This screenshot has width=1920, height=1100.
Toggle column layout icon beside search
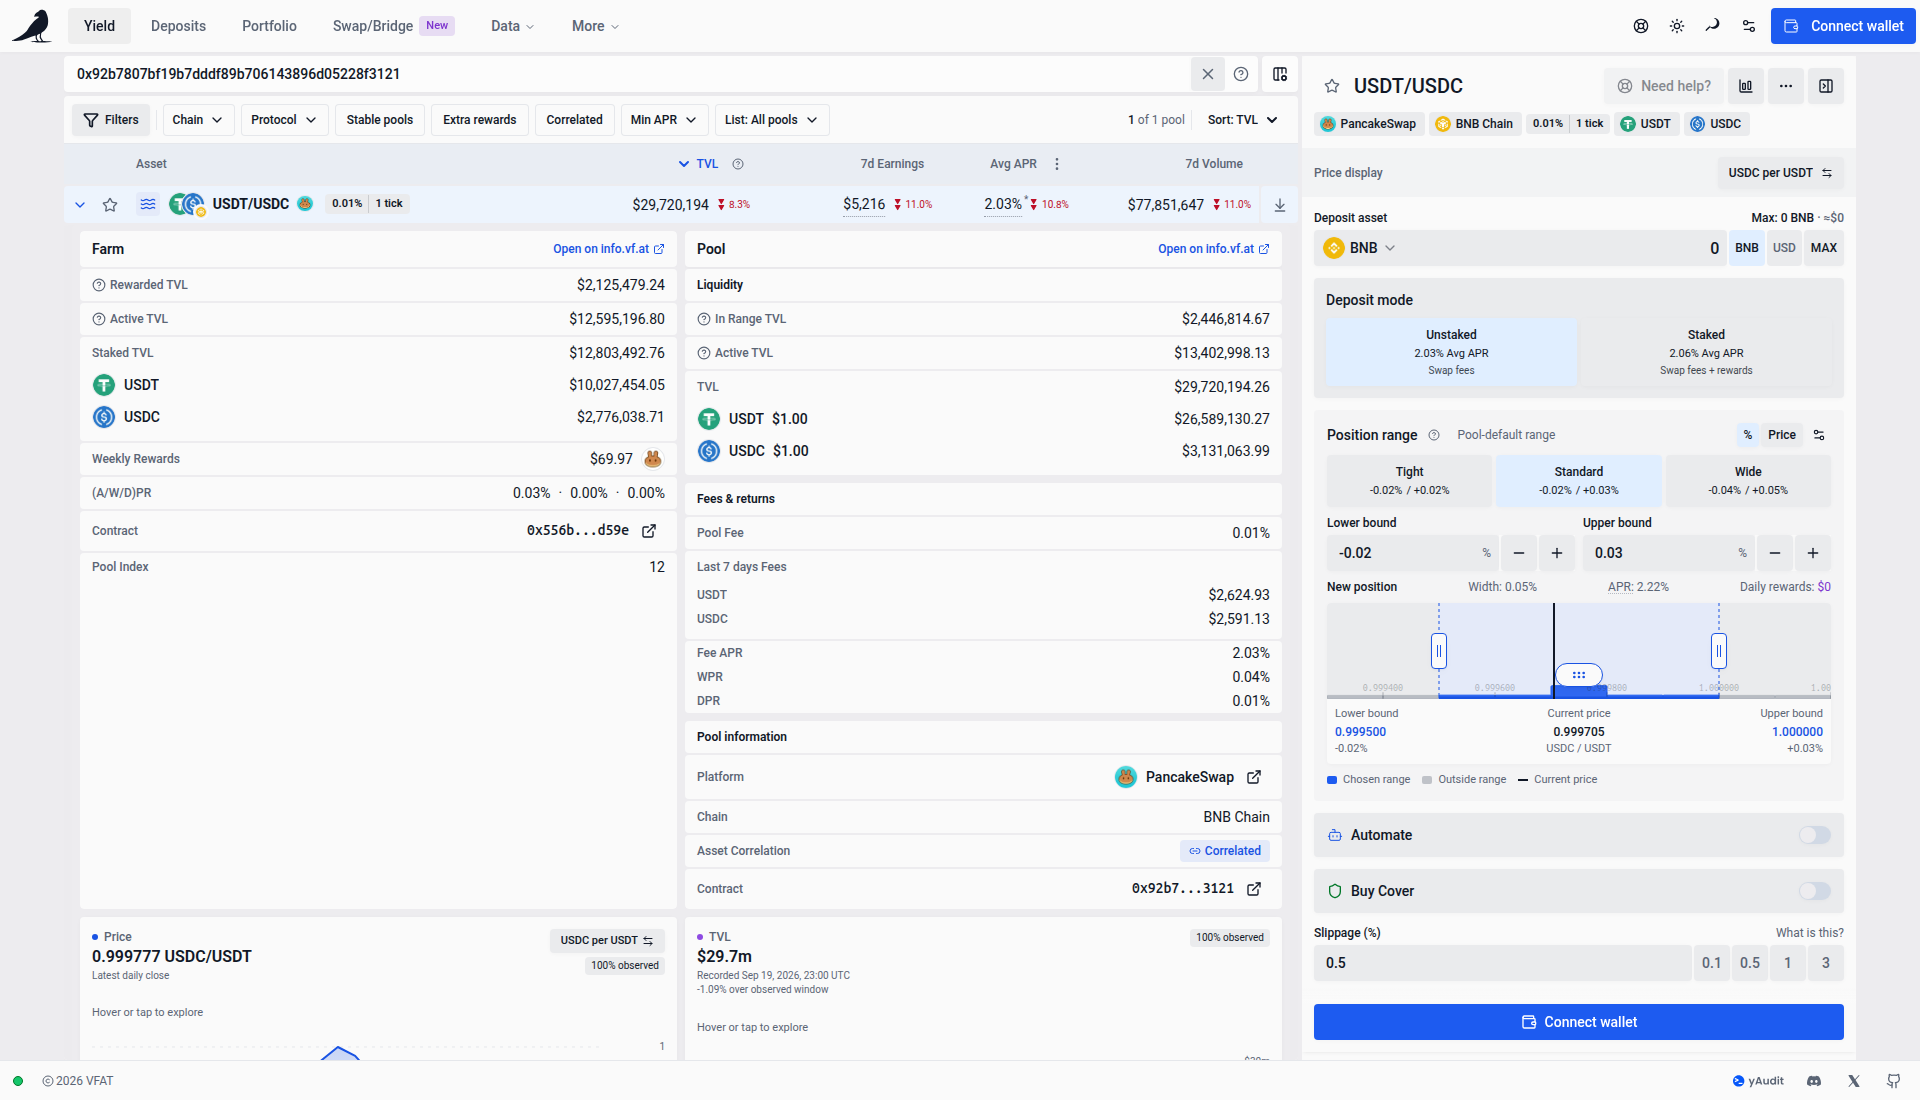click(1280, 74)
